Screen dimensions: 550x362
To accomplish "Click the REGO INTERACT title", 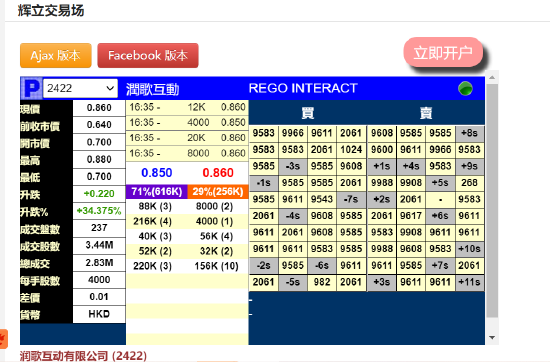I will 303,88.
